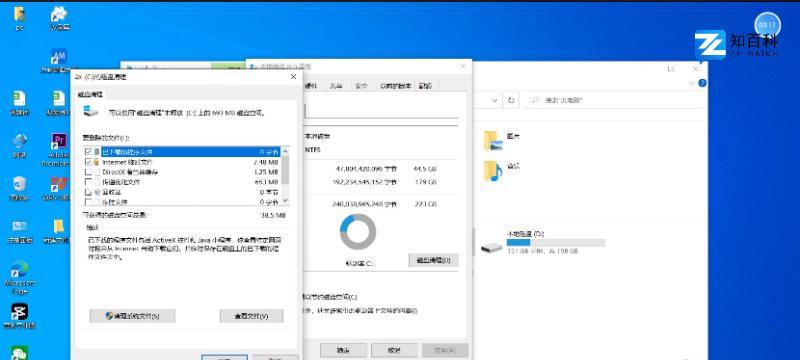Screen dimensions: 800x360
Task: Click the 7.48 MB size value
Action: pos(266,162)
